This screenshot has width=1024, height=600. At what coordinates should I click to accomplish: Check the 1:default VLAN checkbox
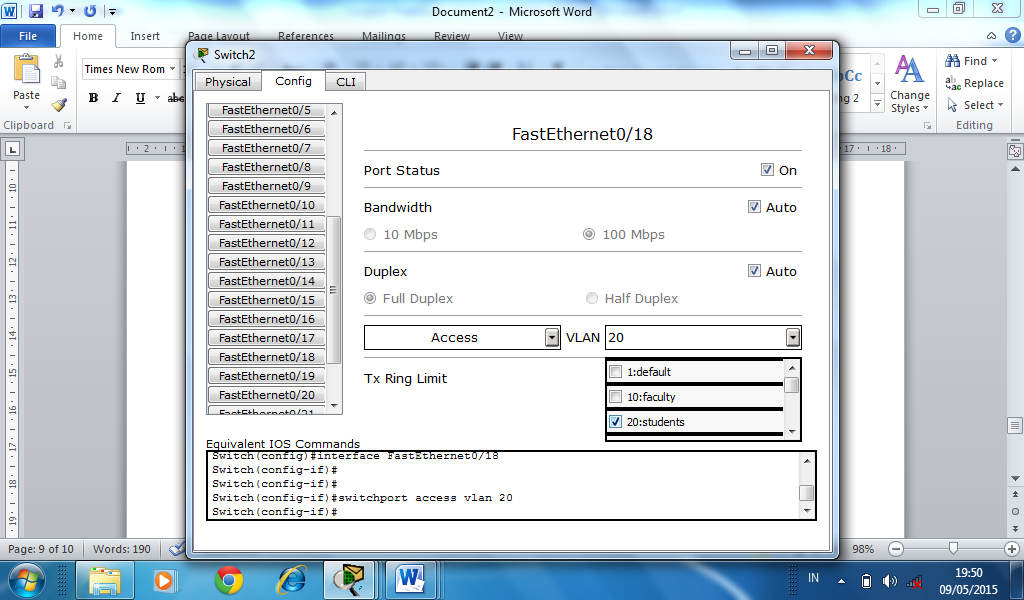(x=615, y=372)
